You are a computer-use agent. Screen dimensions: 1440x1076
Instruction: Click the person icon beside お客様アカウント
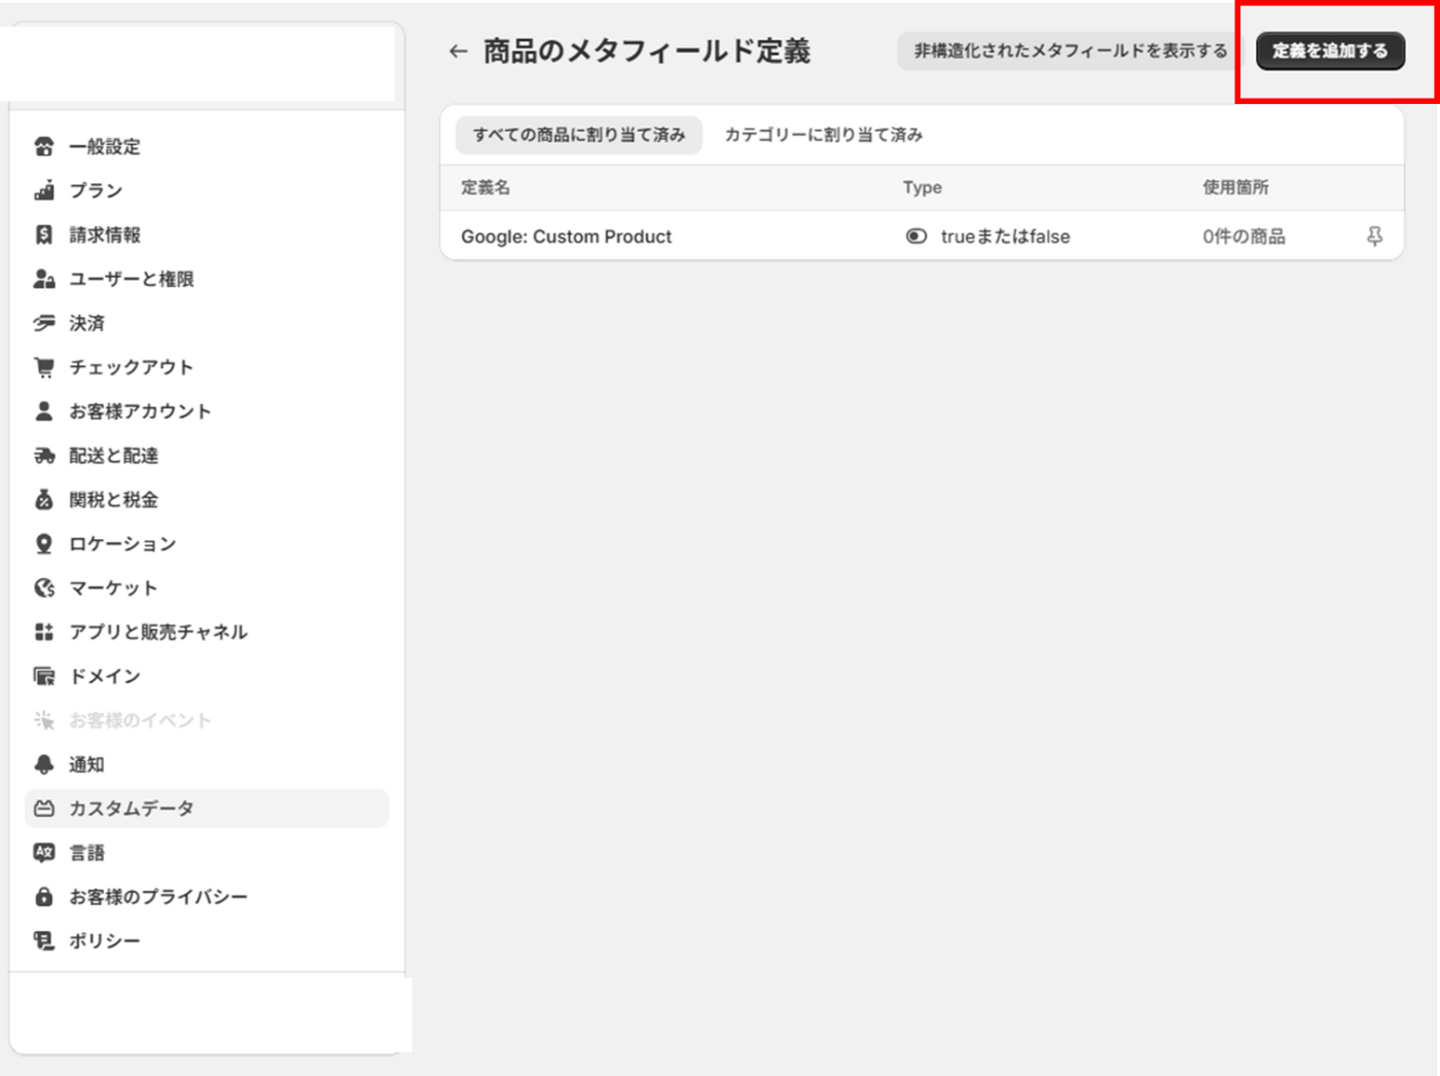click(44, 411)
